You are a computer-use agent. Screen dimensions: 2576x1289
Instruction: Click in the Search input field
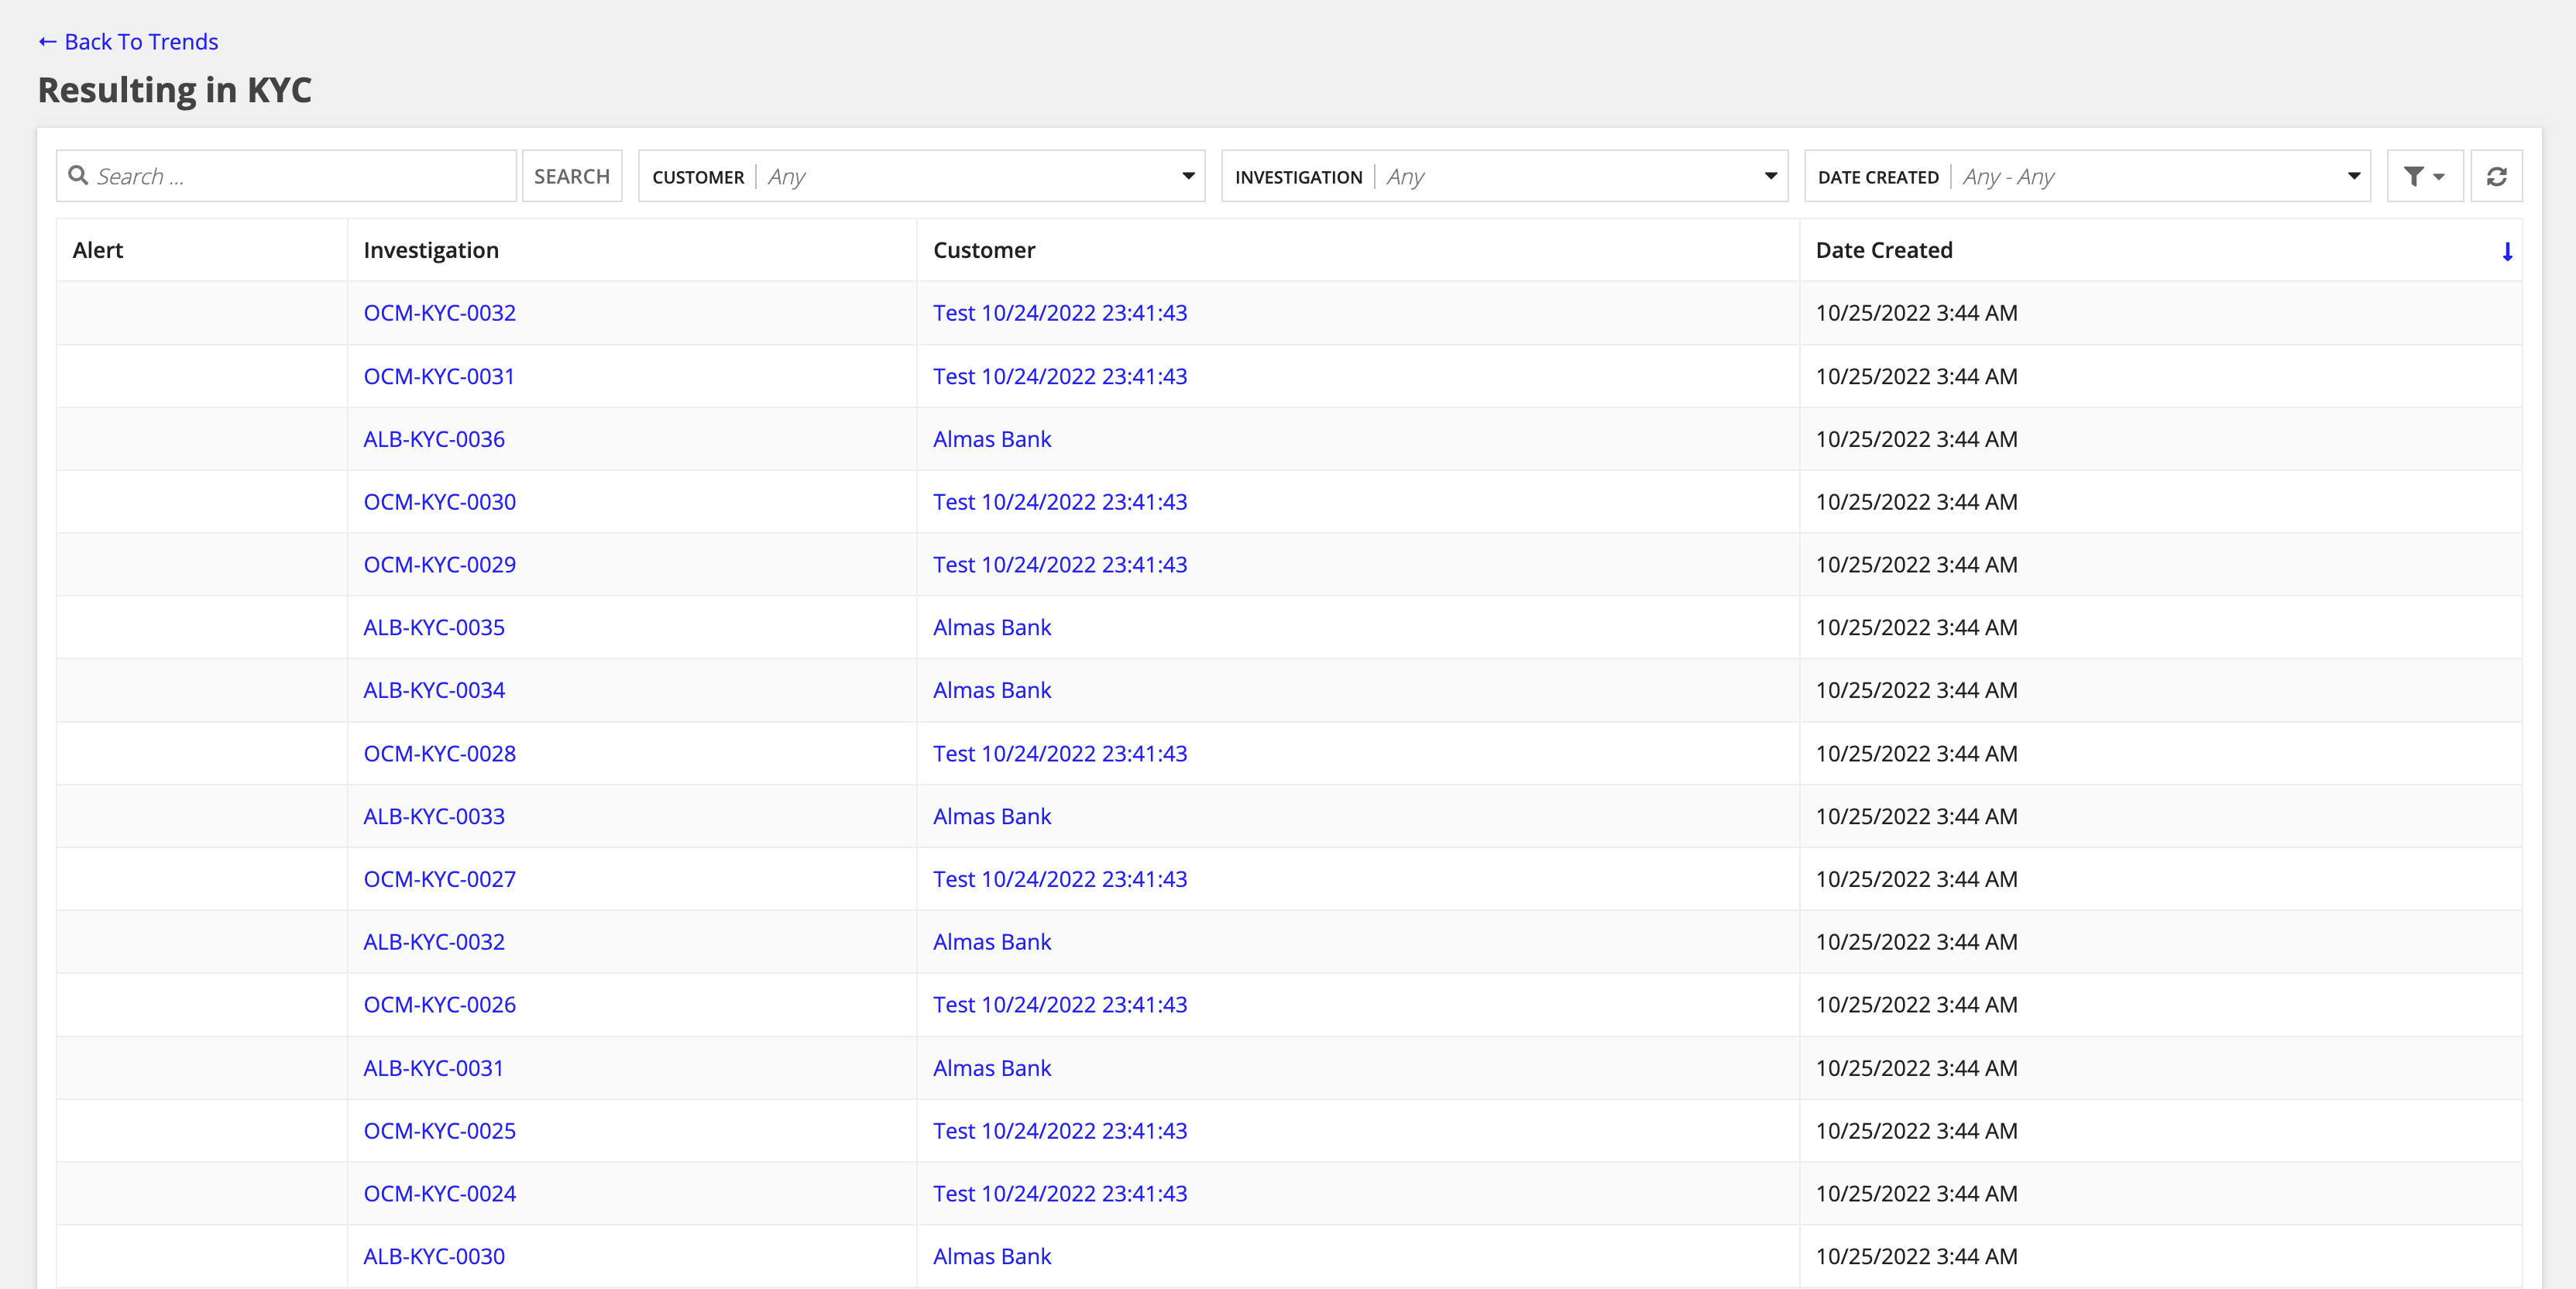click(x=287, y=174)
